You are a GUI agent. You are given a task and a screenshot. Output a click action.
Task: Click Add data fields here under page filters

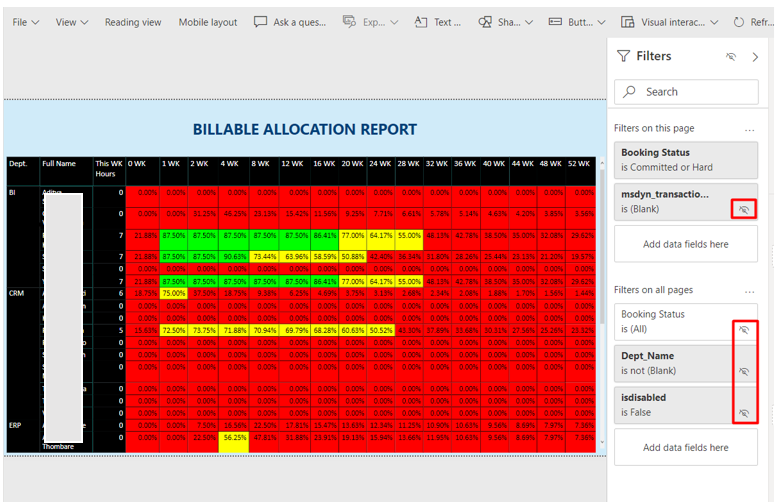(686, 244)
